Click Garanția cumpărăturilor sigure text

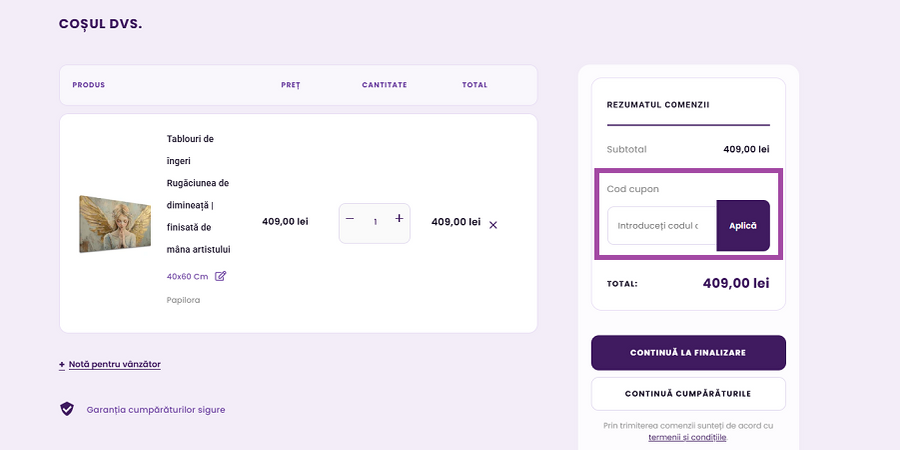pos(156,410)
